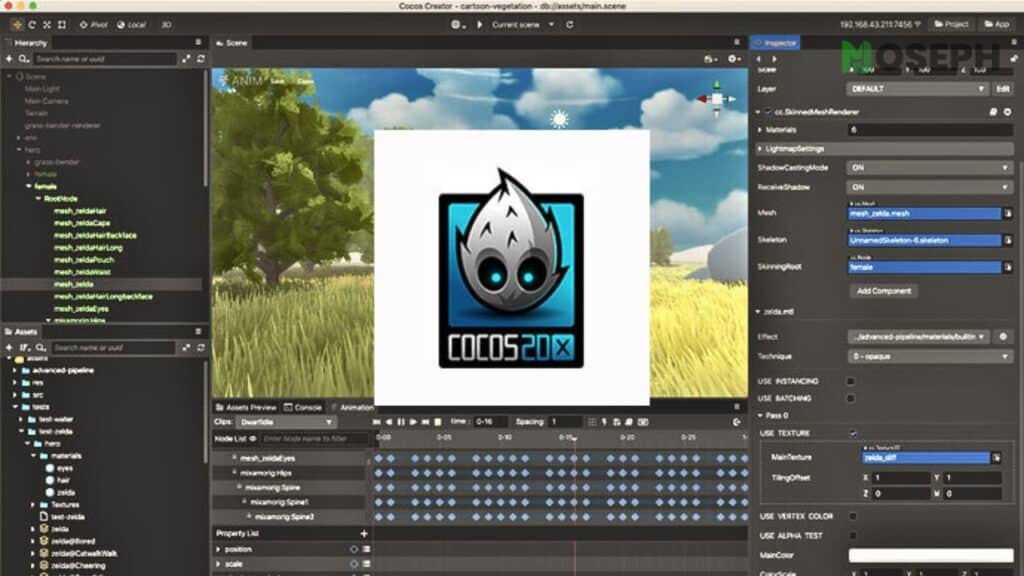Collapse the RootNode in Hierarchy
This screenshot has width=1024, height=576.
coord(39,199)
